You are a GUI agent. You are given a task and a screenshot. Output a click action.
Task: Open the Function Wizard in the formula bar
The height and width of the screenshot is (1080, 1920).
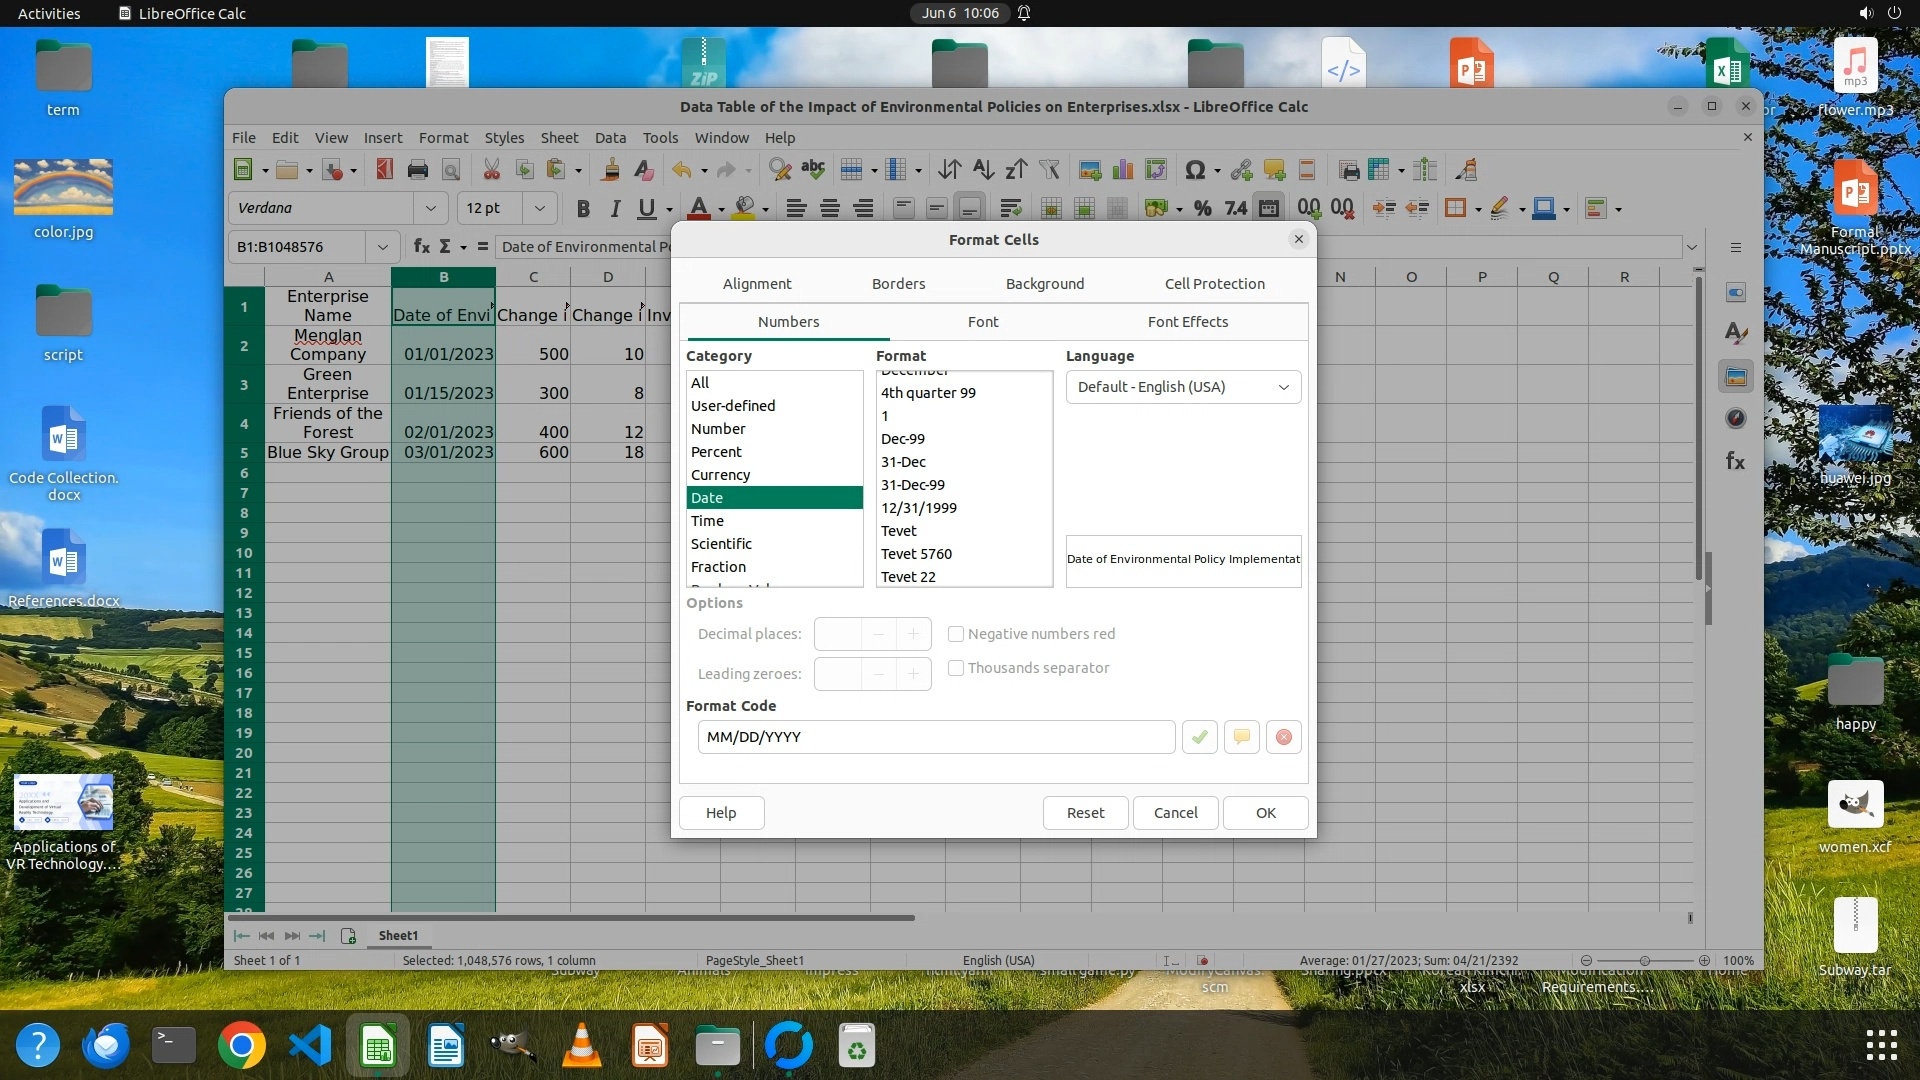(x=422, y=246)
